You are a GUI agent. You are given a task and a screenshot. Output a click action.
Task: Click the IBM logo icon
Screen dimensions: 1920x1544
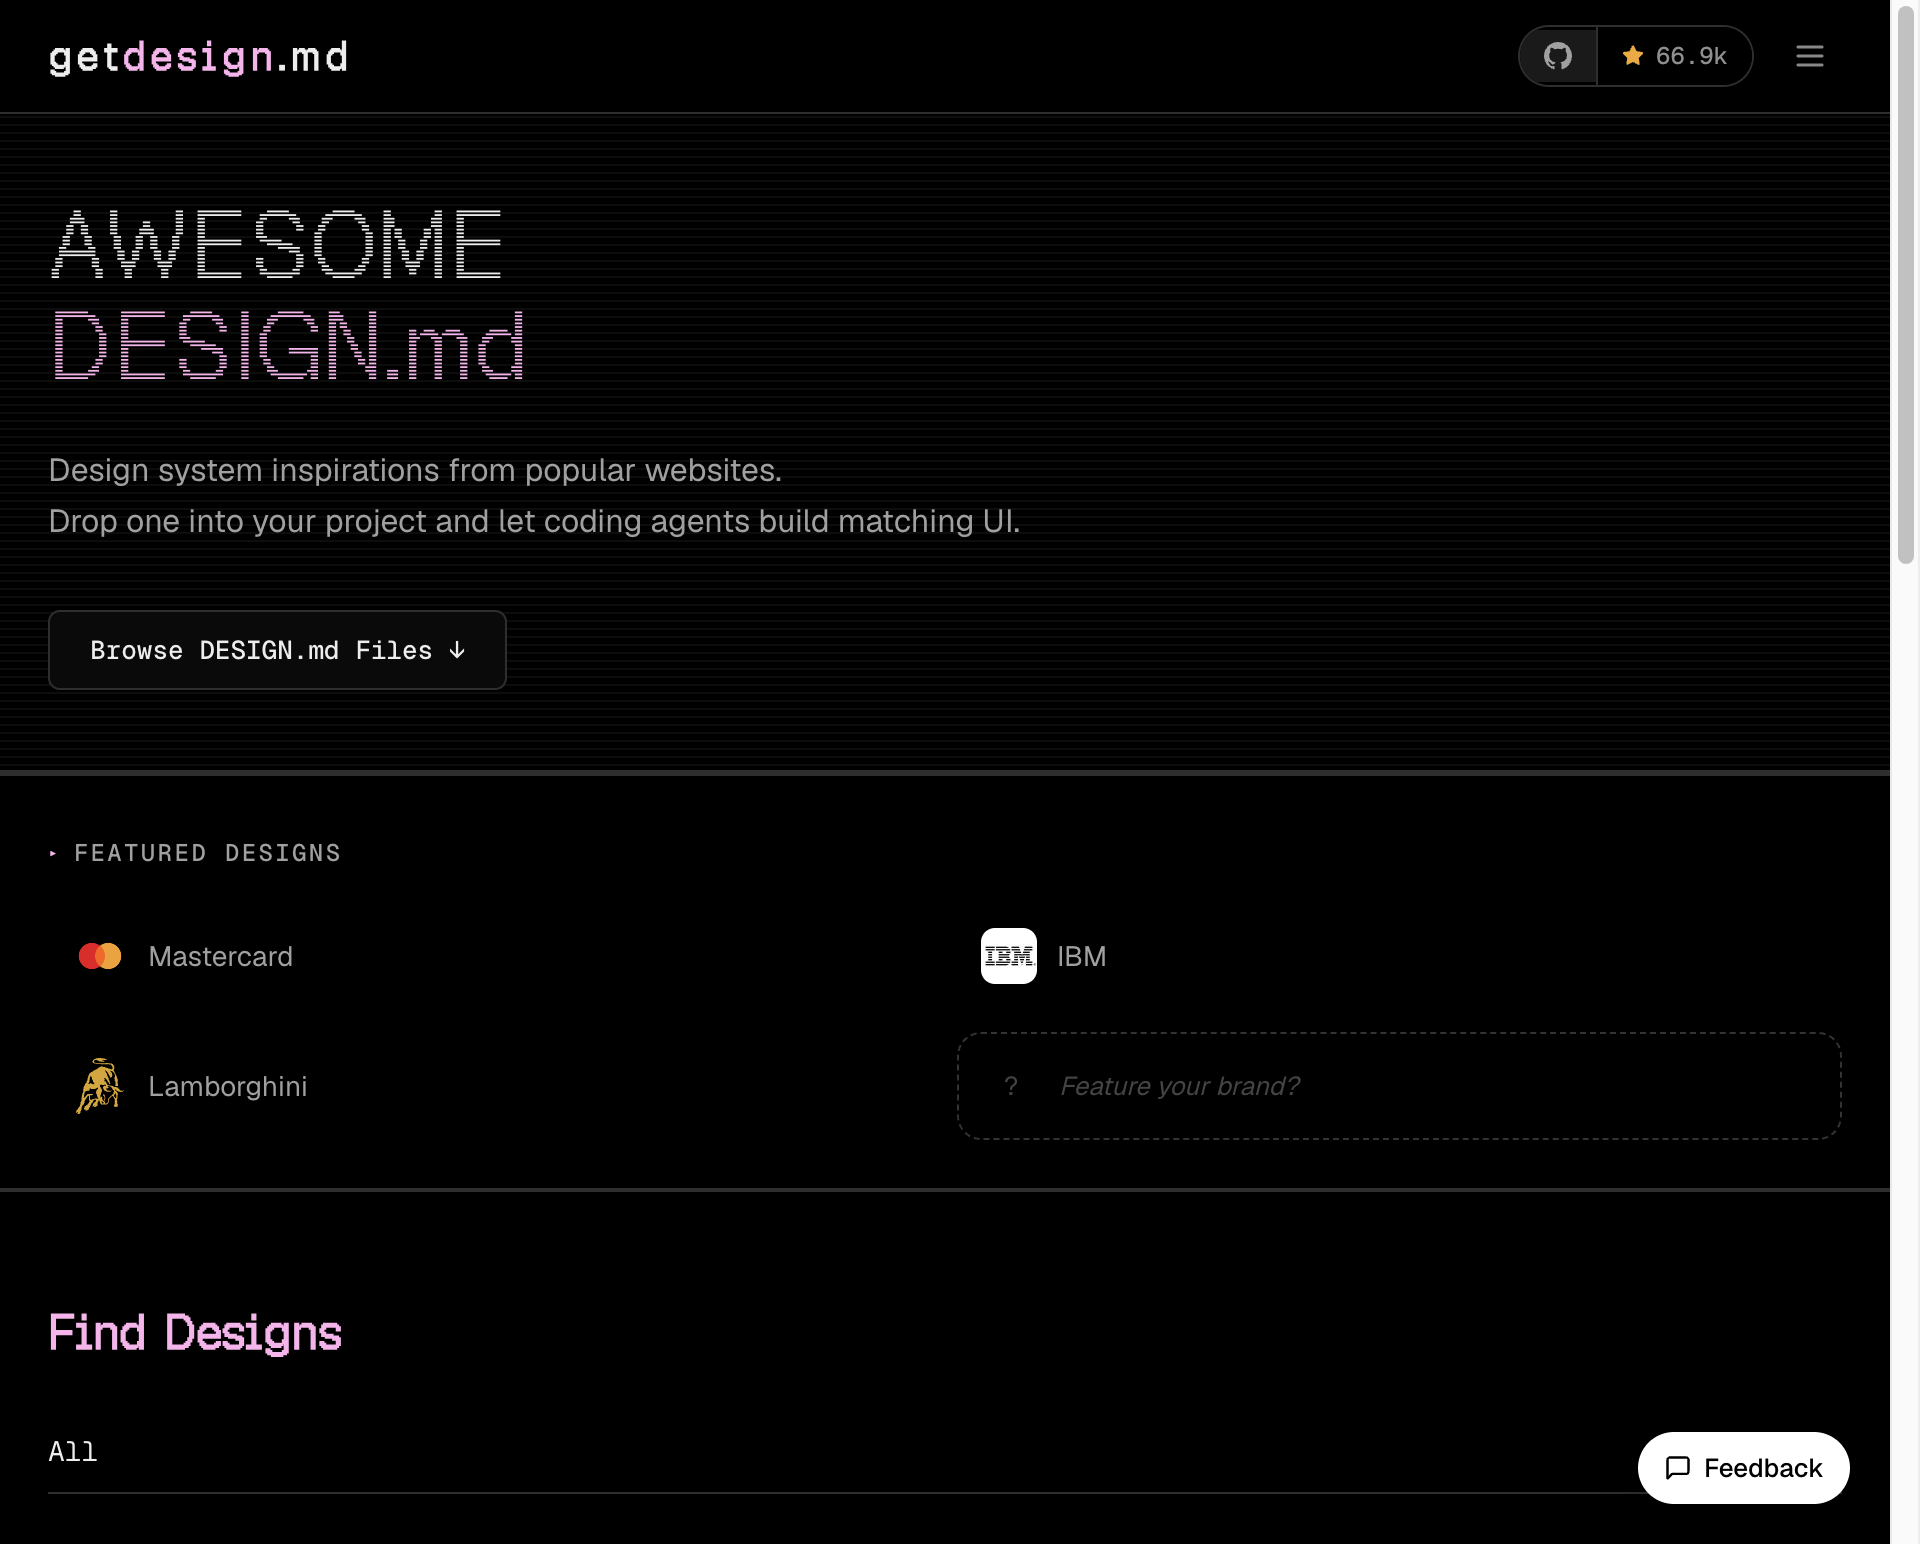point(1008,956)
